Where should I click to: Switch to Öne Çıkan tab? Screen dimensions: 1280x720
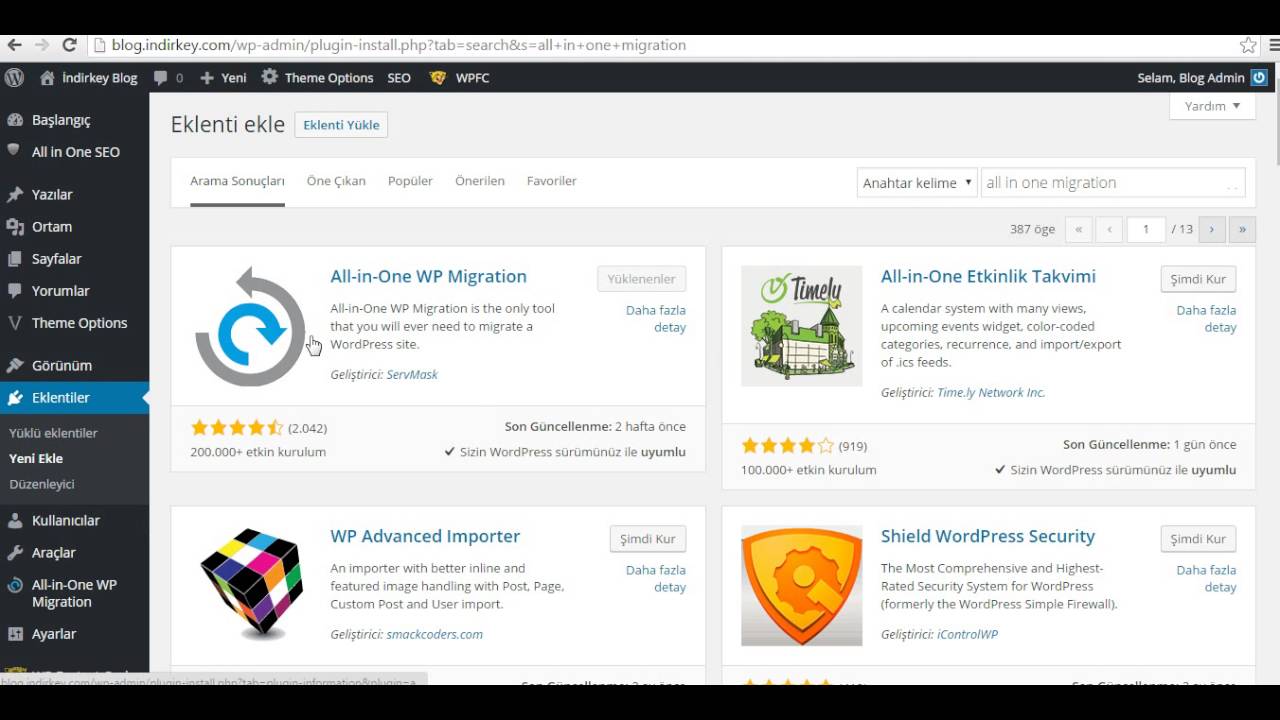[x=336, y=181]
